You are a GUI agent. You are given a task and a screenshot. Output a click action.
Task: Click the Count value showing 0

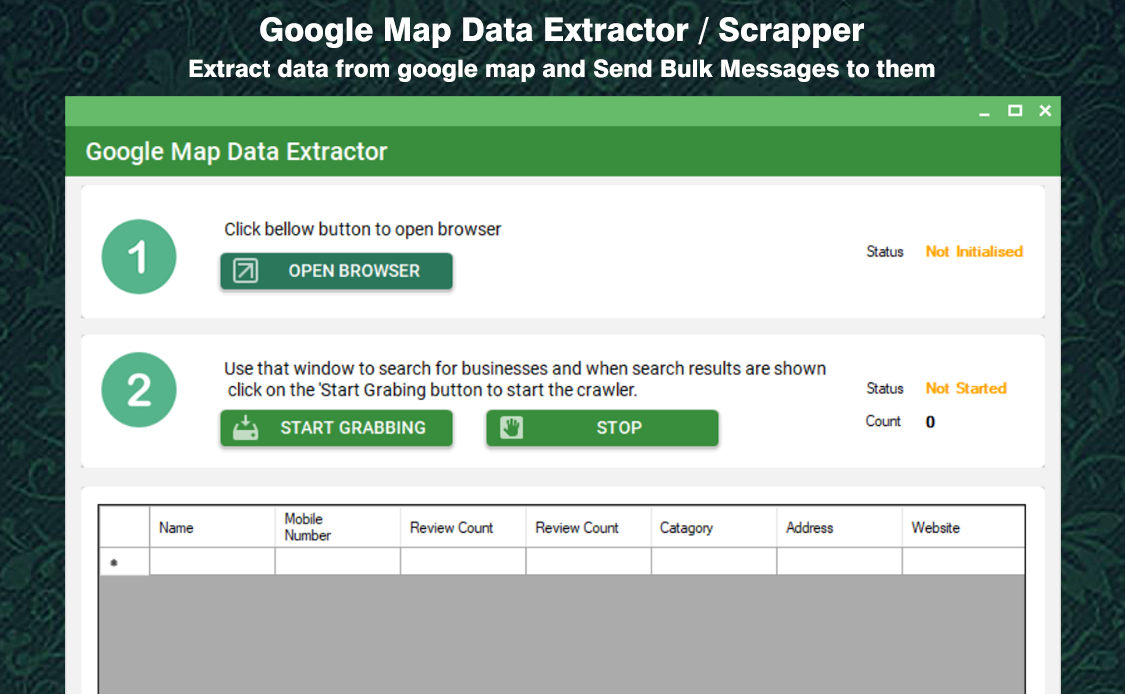[930, 421]
